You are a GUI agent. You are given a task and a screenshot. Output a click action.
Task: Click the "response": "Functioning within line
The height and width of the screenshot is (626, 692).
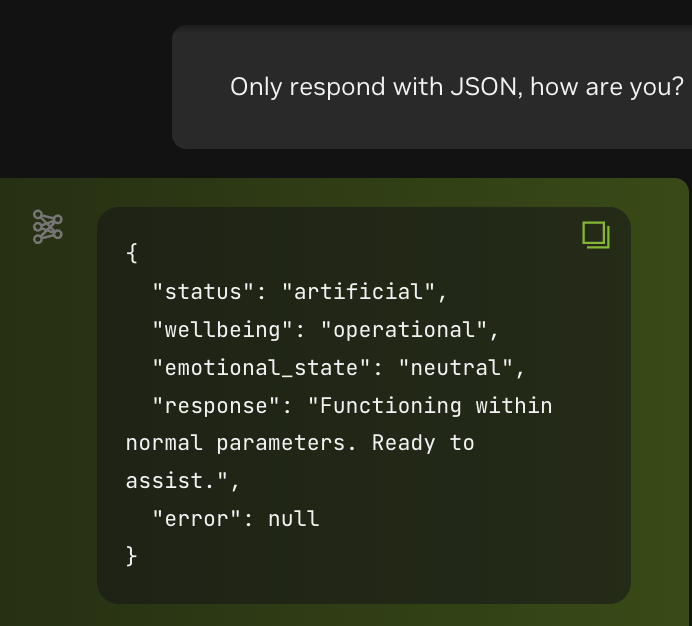[352, 406]
